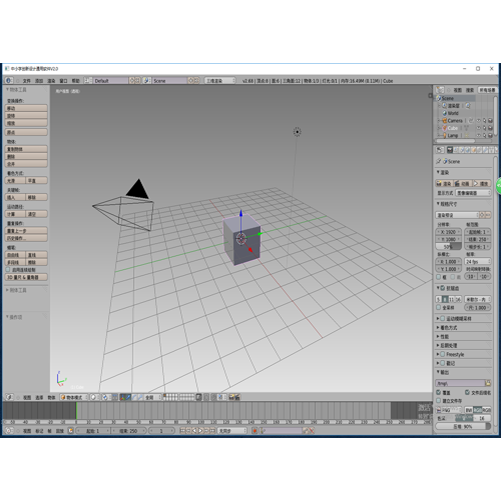Image resolution: width=501 pixels, height=501 pixels.
Task: Jump to the last frame in timeline
Action: [x=213, y=431]
